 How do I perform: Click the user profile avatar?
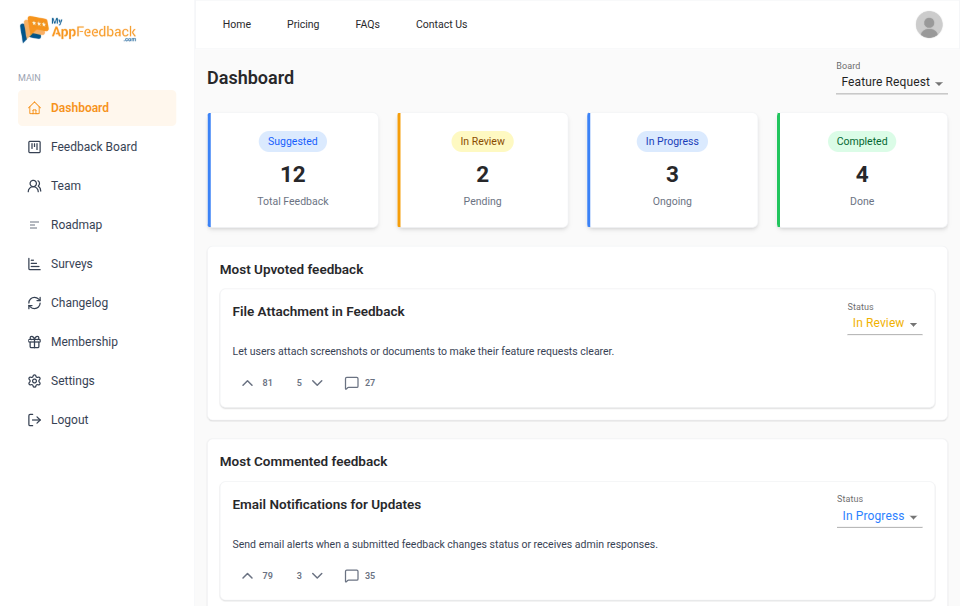[x=928, y=24]
